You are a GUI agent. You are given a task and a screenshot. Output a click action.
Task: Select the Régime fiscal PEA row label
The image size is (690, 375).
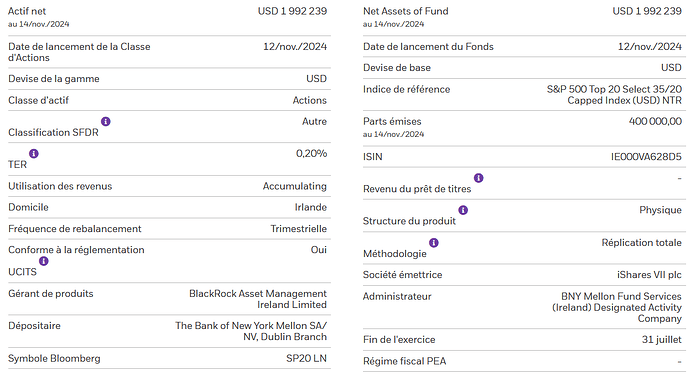404,361
